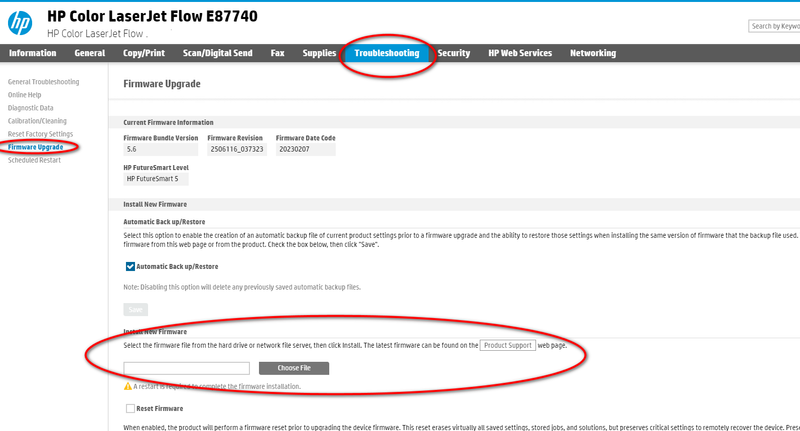This screenshot has width=800, height=431.
Task: Click the Save button
Action: [136, 310]
